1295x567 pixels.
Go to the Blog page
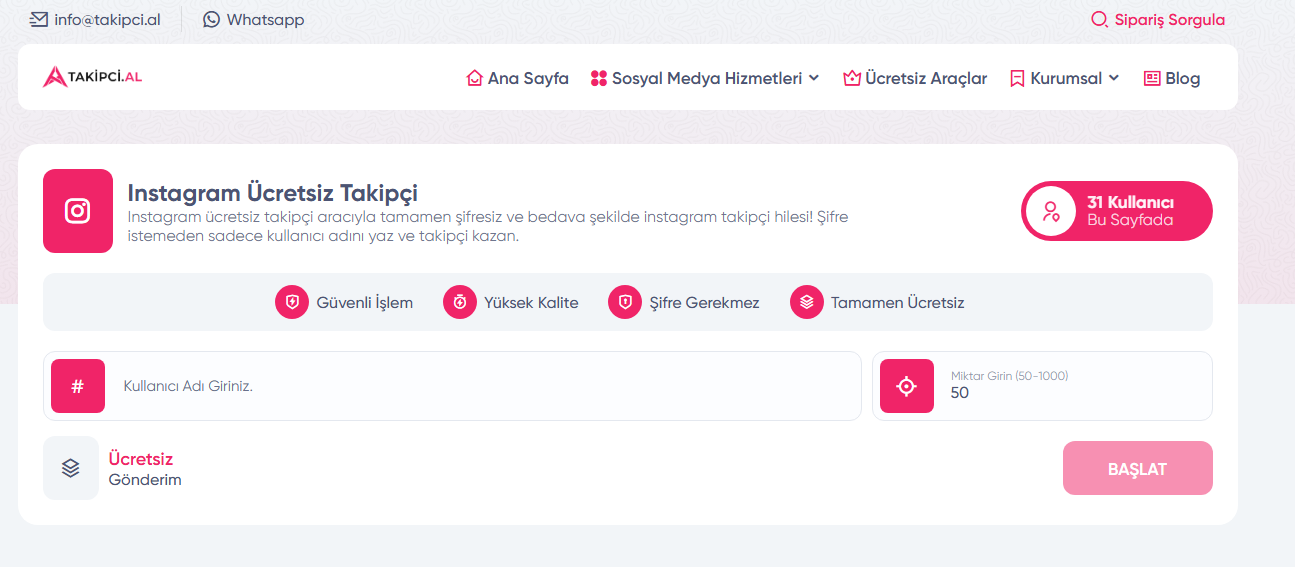tap(1171, 78)
